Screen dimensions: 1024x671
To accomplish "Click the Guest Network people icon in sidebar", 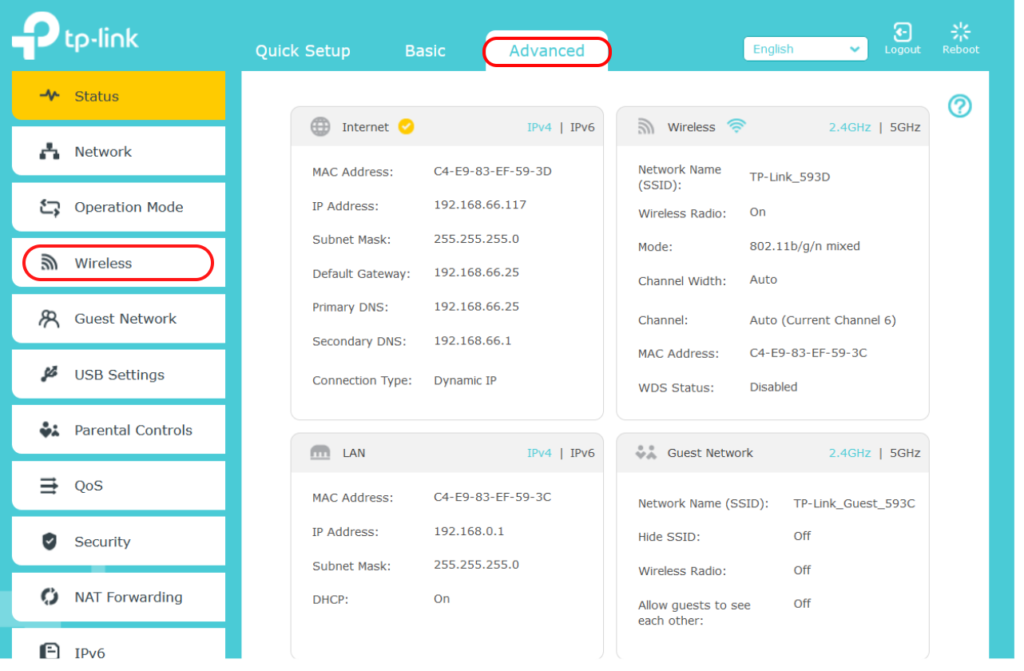I will [49, 318].
